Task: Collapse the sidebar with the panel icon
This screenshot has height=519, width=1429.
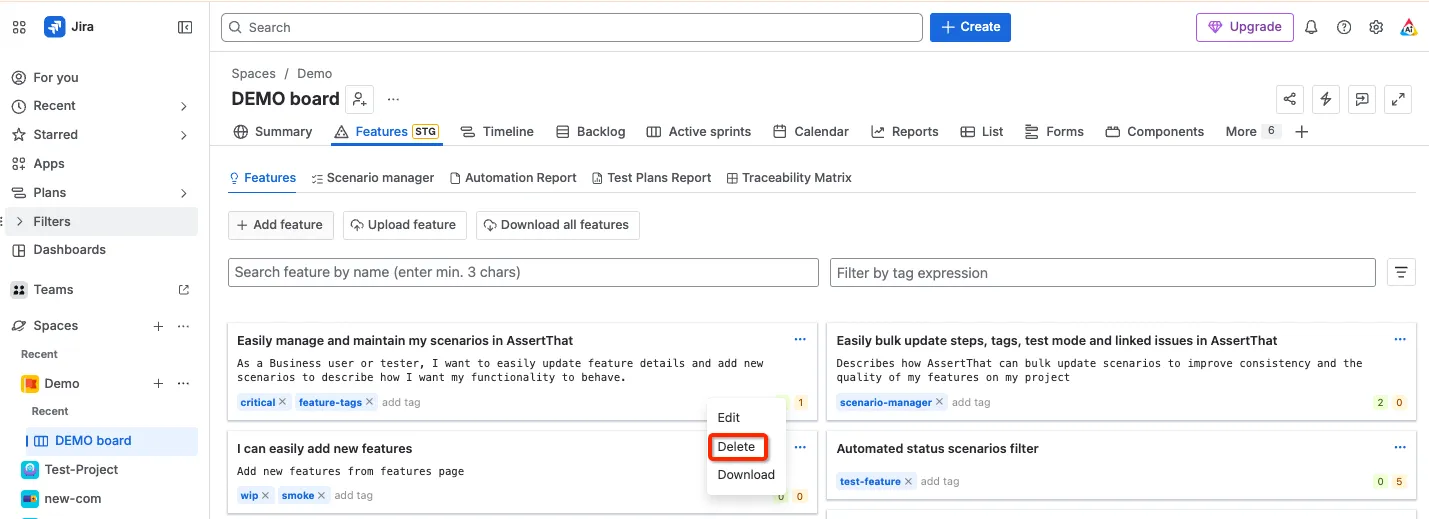Action: [185, 27]
